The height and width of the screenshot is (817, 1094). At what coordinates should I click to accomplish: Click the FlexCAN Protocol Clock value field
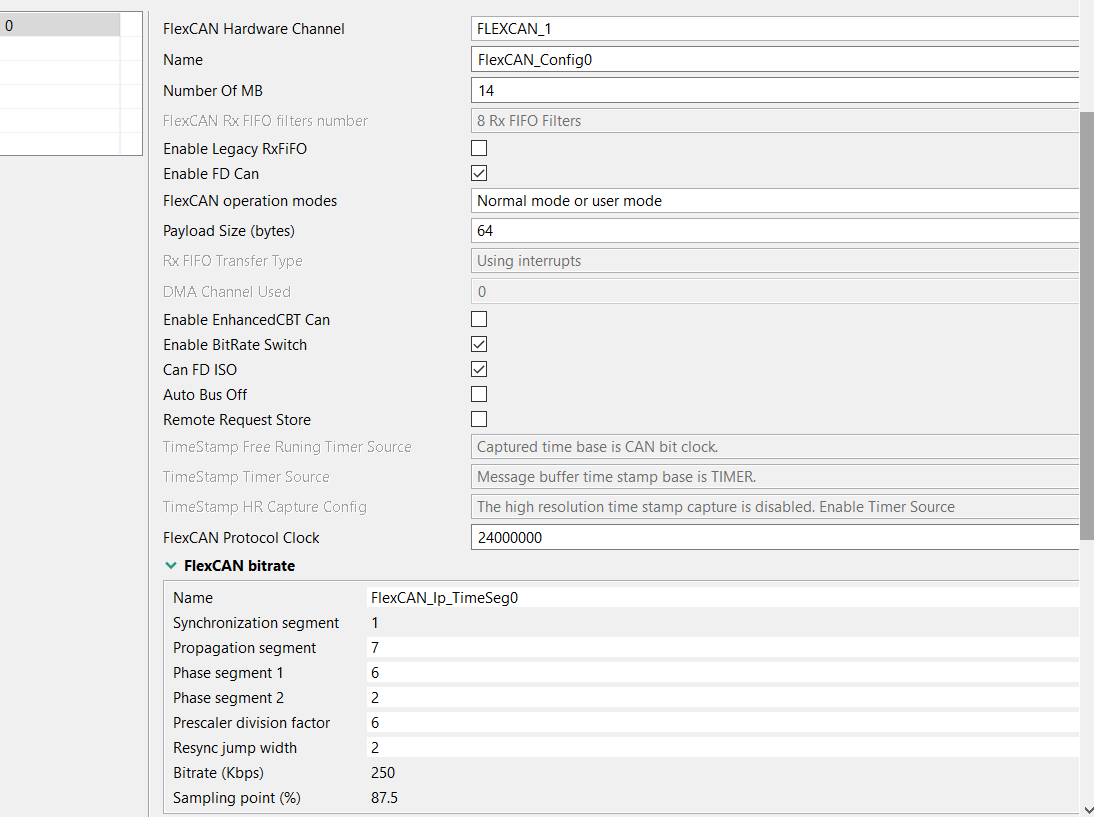click(x=775, y=538)
